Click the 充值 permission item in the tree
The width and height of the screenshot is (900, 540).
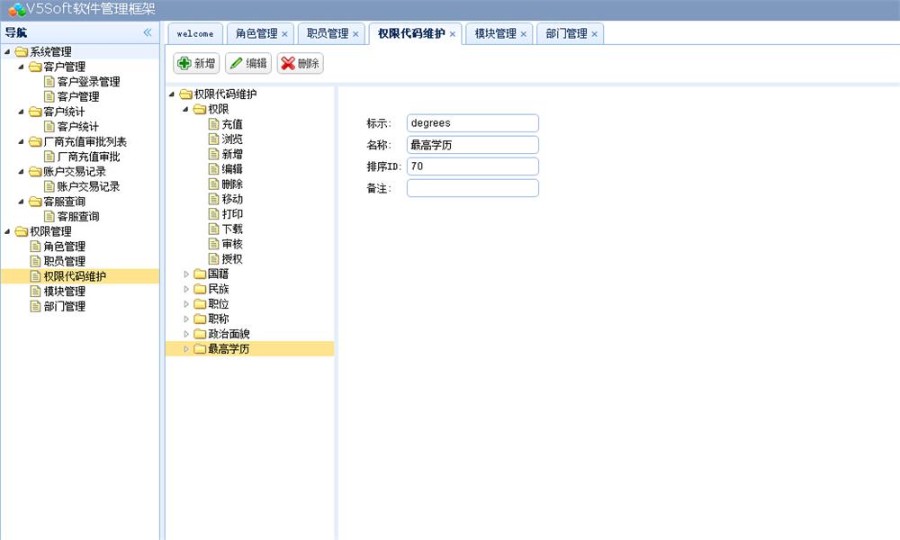click(231, 124)
